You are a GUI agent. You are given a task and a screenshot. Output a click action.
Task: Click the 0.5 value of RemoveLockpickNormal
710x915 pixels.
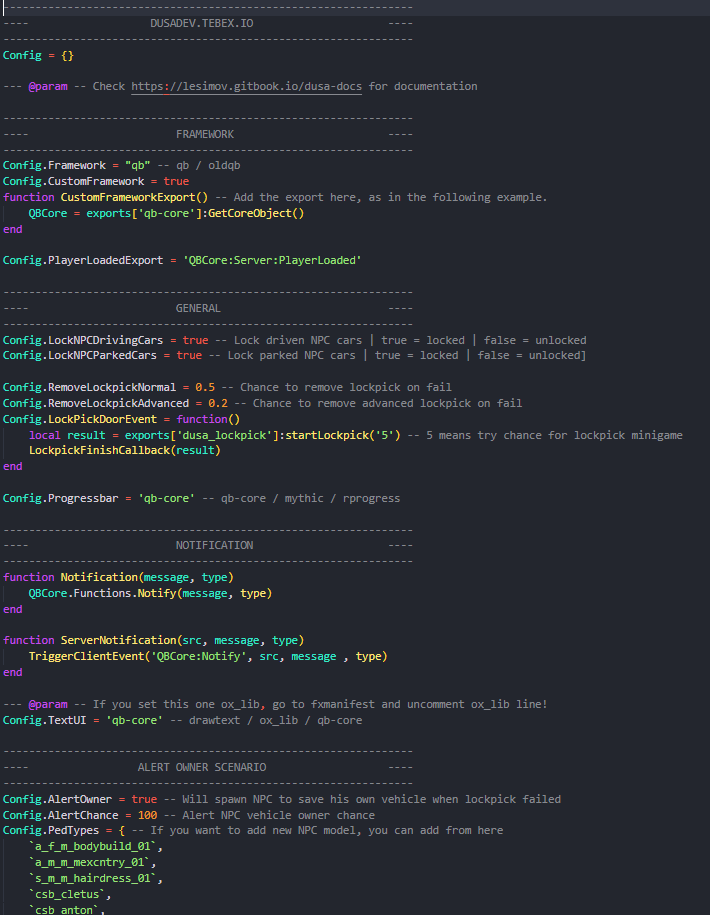tap(204, 387)
